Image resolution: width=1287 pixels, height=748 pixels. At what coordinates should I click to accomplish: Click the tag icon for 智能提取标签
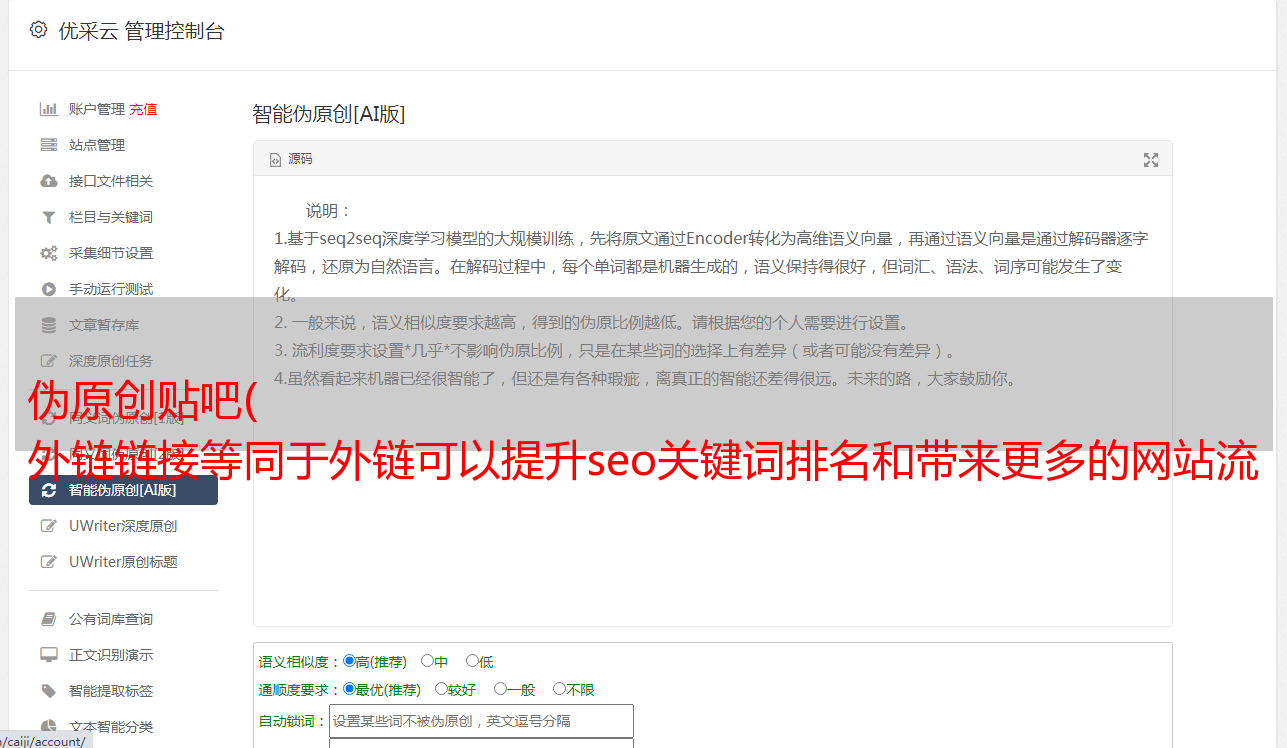pyautogui.click(x=48, y=691)
